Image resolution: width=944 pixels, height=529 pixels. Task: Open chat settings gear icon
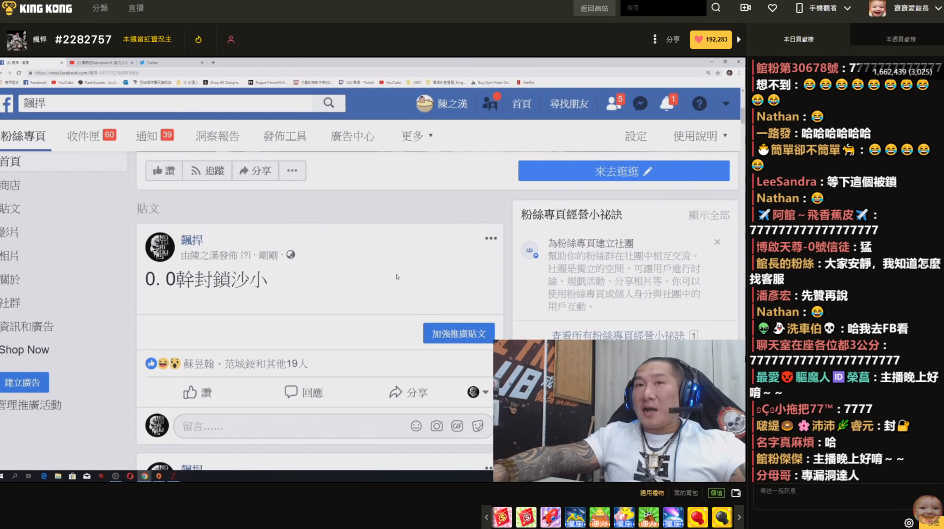pos(909,522)
